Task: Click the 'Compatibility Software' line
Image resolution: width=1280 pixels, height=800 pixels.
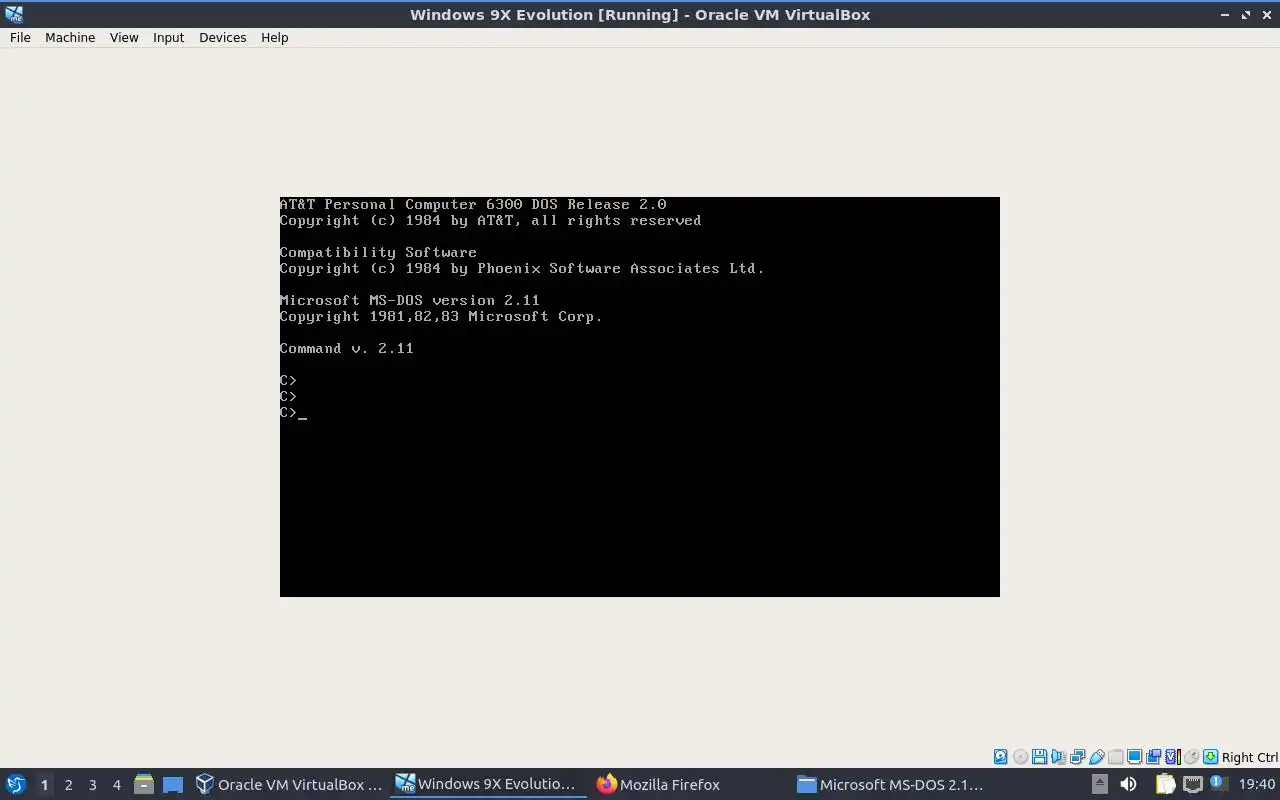Action: pos(378,252)
